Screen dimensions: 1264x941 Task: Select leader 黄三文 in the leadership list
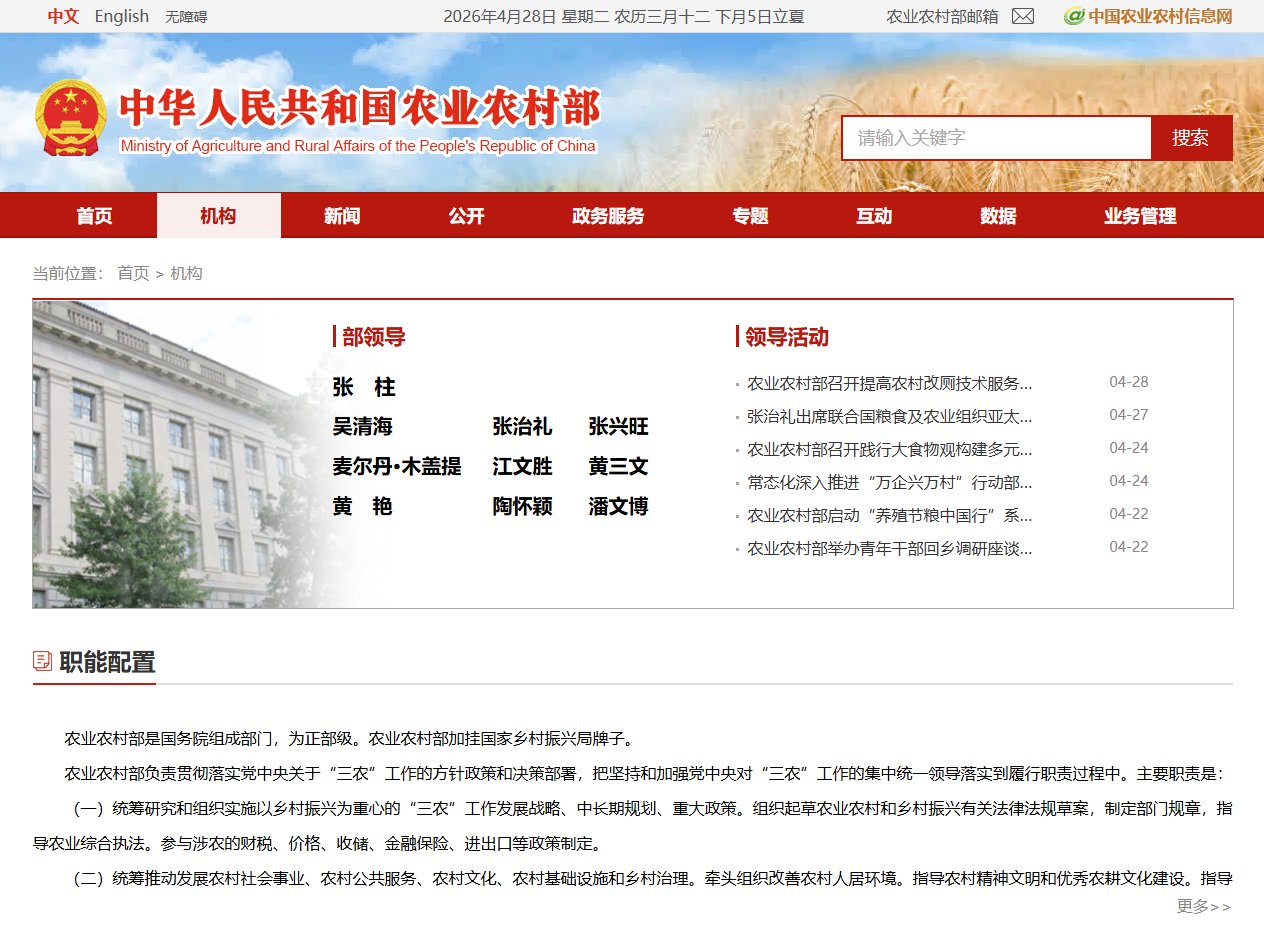click(x=617, y=467)
